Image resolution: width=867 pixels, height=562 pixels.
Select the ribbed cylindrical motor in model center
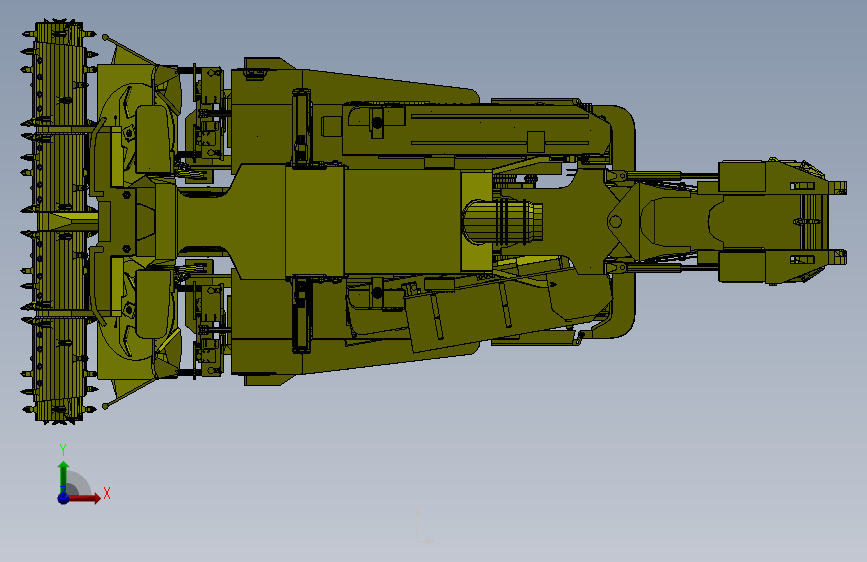[x=502, y=222]
